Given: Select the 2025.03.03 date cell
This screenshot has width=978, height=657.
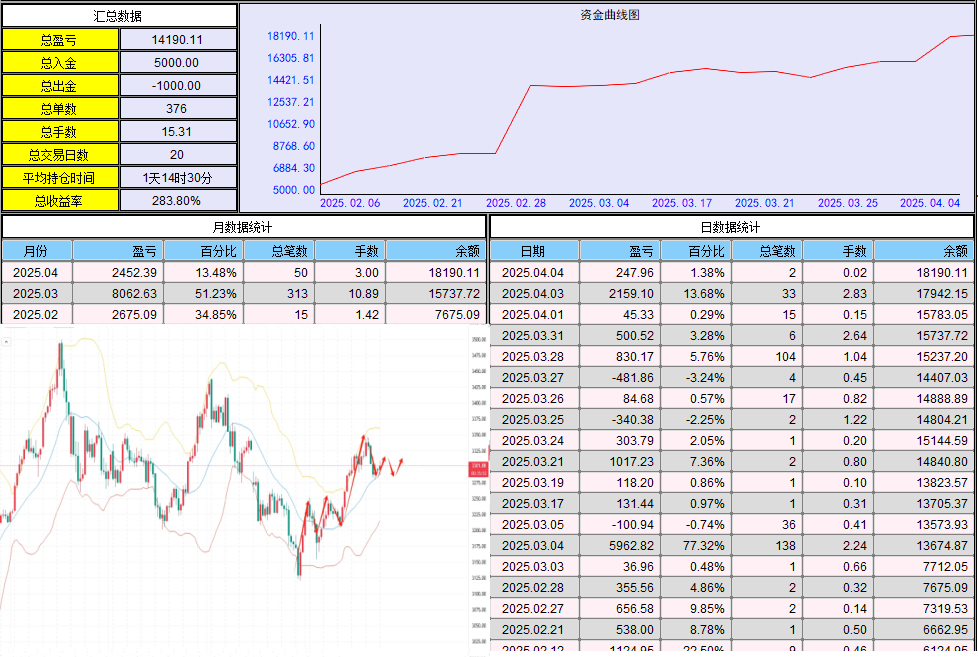Looking at the screenshot, I should click(535, 567).
